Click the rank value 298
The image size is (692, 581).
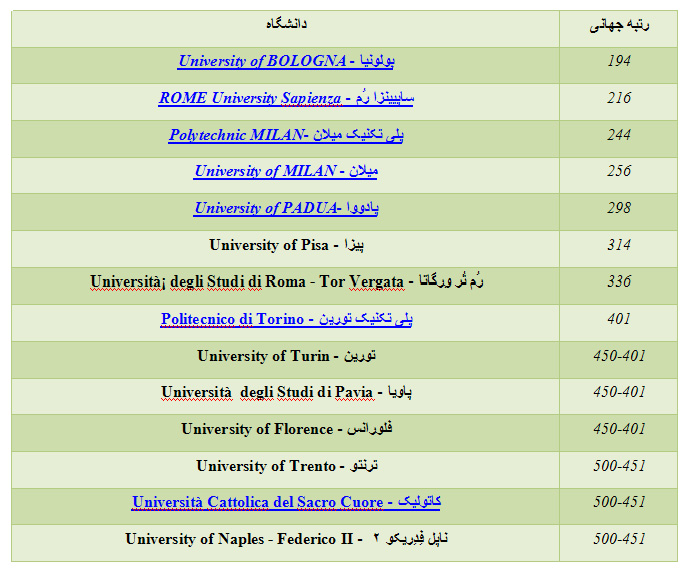point(619,208)
